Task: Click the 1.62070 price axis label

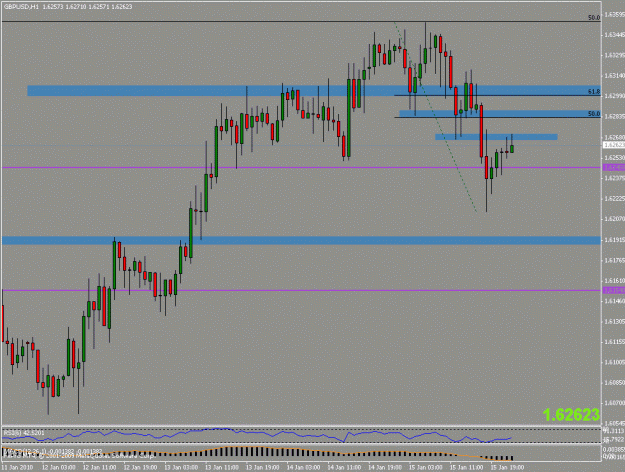Action: click(x=614, y=219)
